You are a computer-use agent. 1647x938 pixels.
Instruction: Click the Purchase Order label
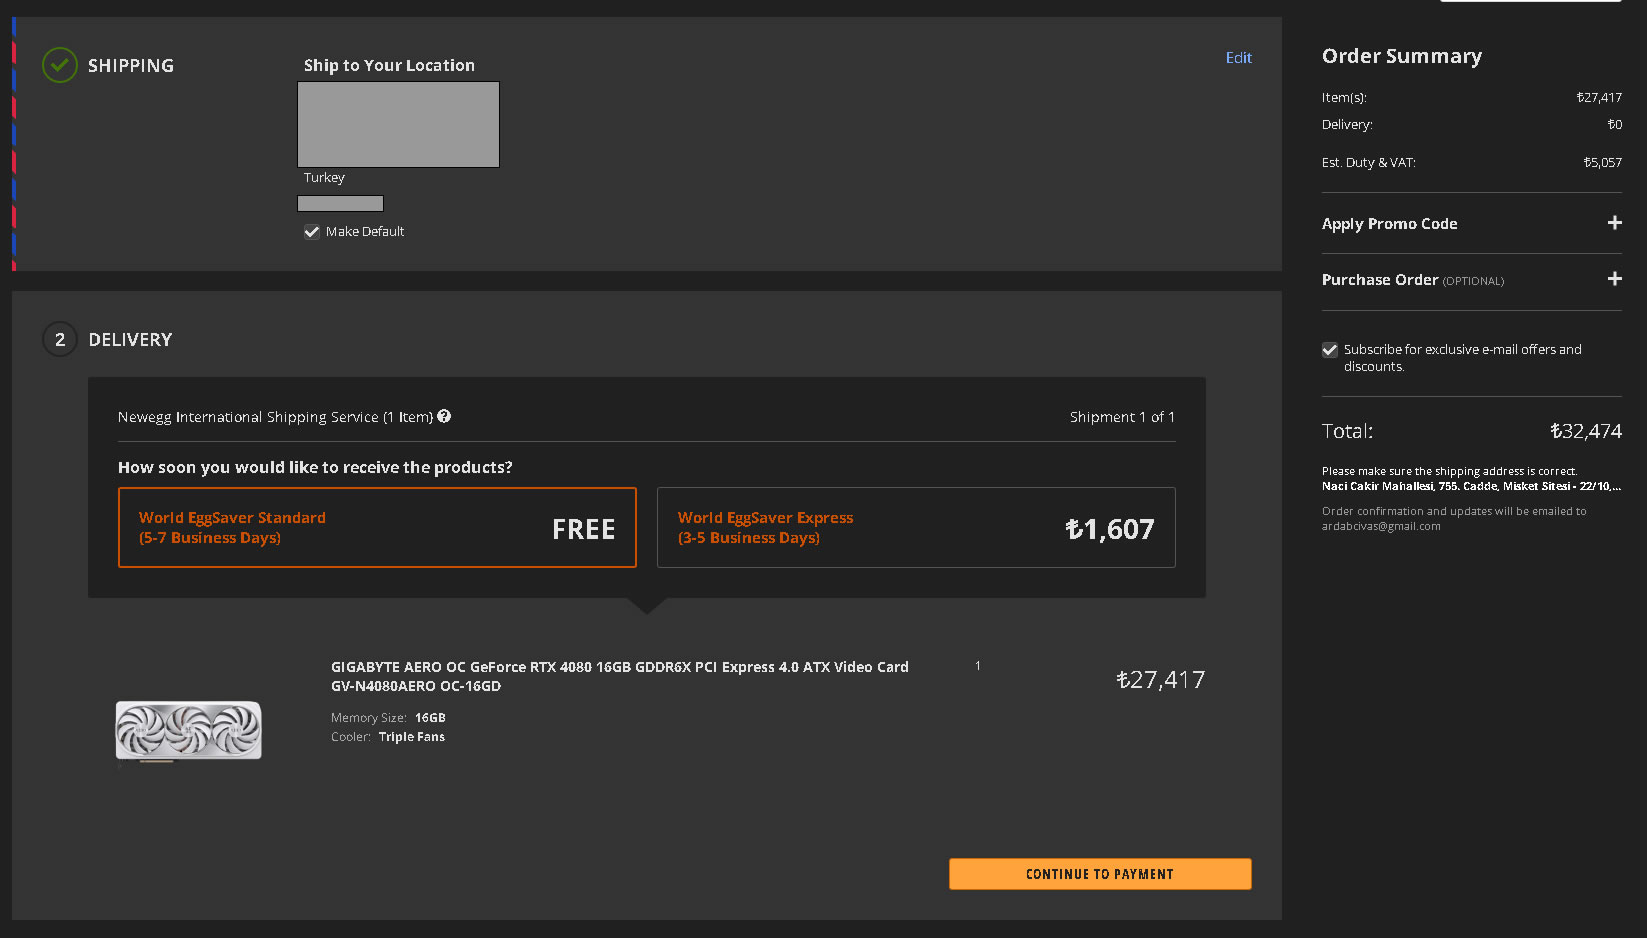click(x=1380, y=280)
